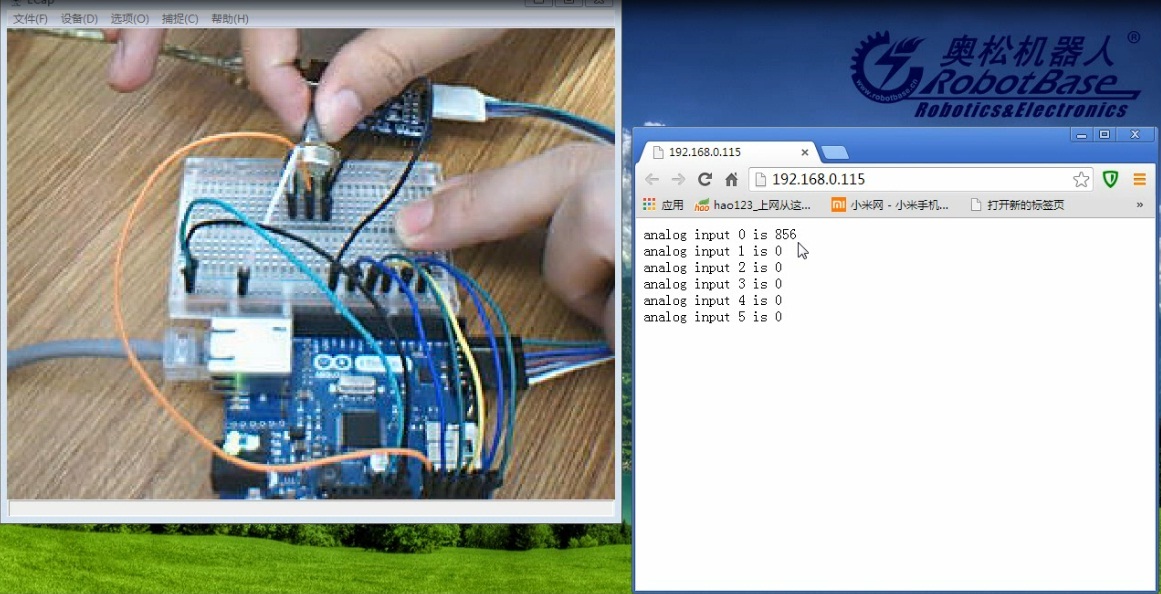Click the text 'analog input 4 is 0'

point(712,300)
